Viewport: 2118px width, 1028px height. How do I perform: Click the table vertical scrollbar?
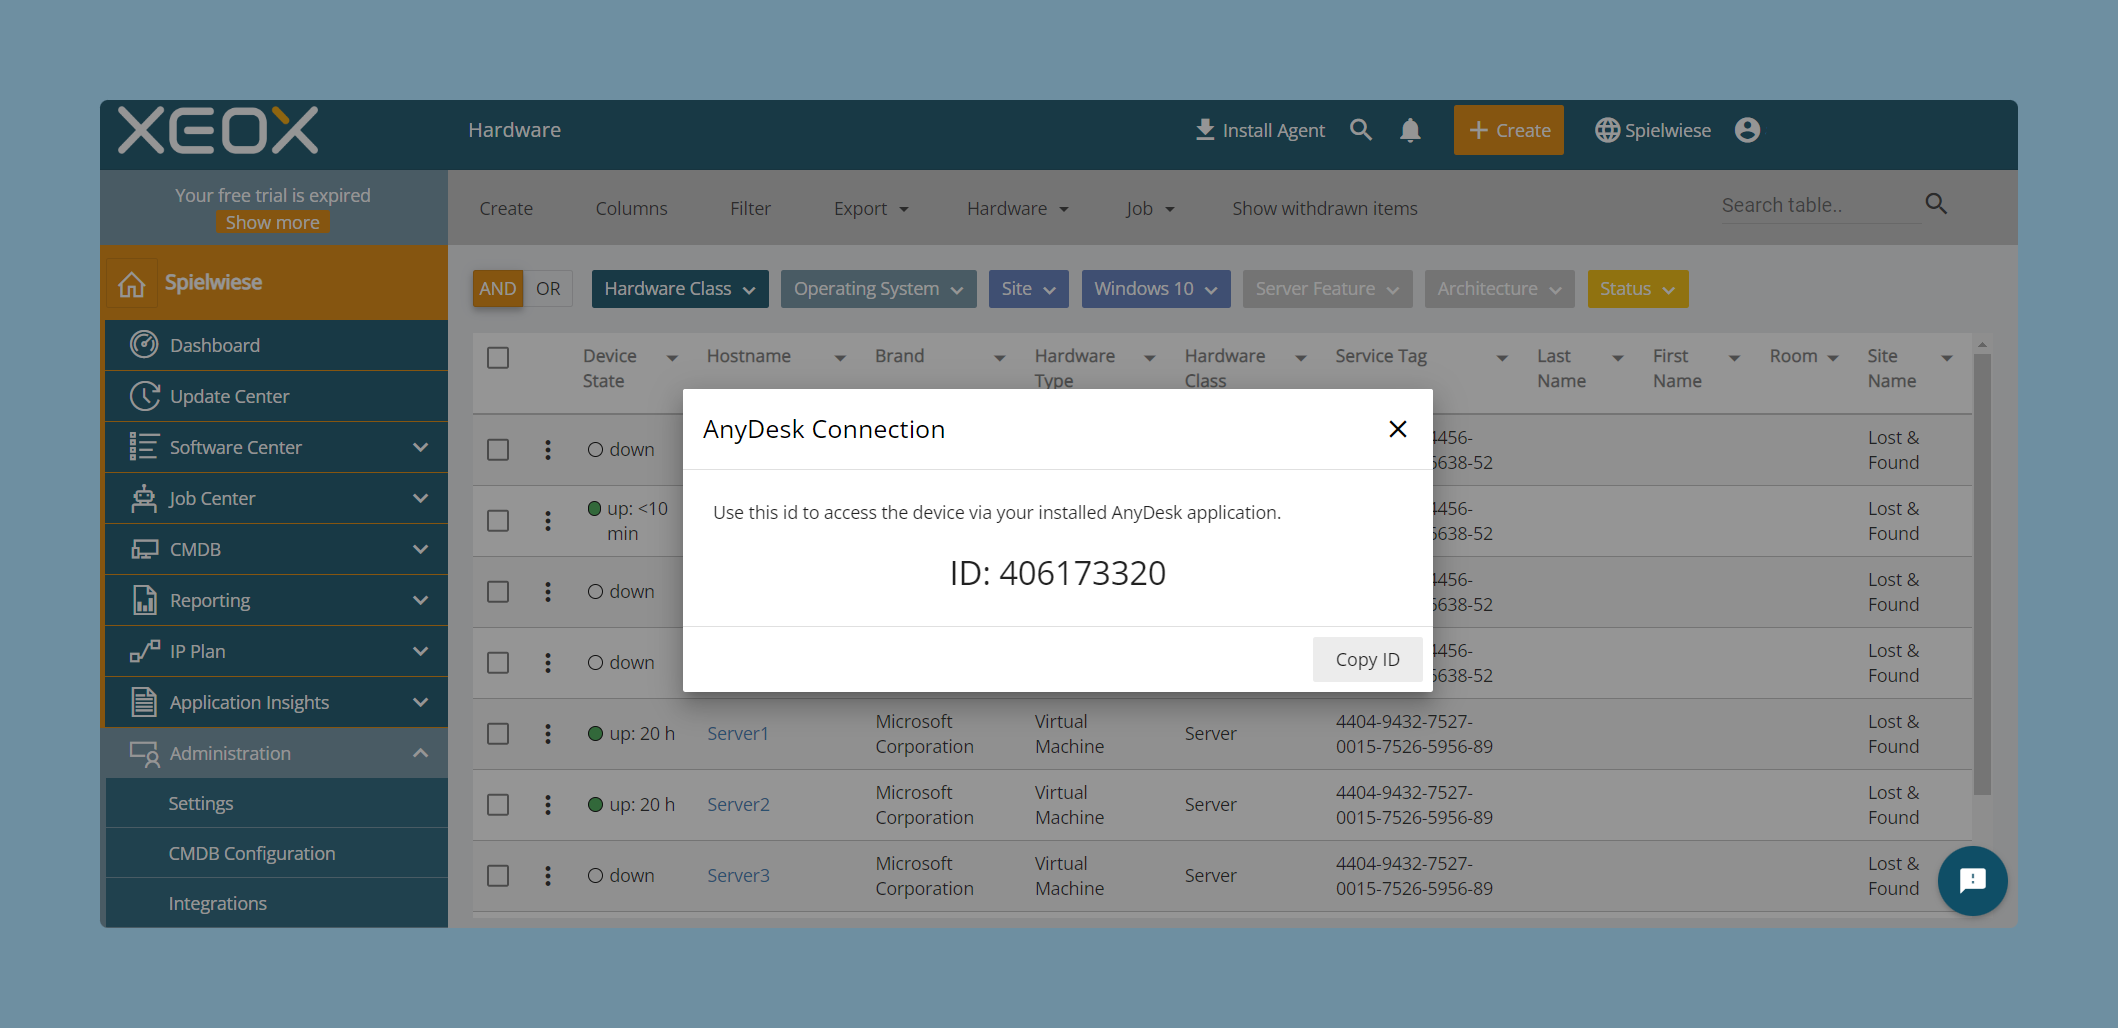1982,575
